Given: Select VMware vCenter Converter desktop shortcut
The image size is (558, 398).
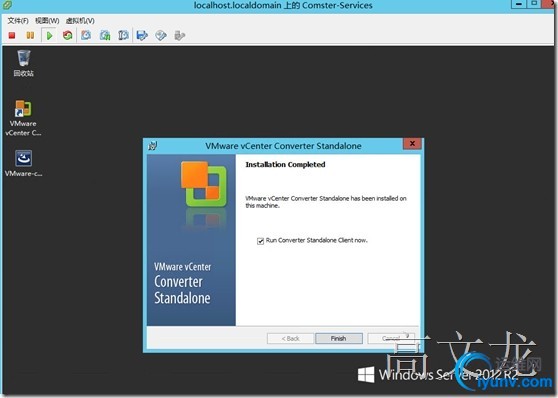Looking at the screenshot, I should [23, 118].
